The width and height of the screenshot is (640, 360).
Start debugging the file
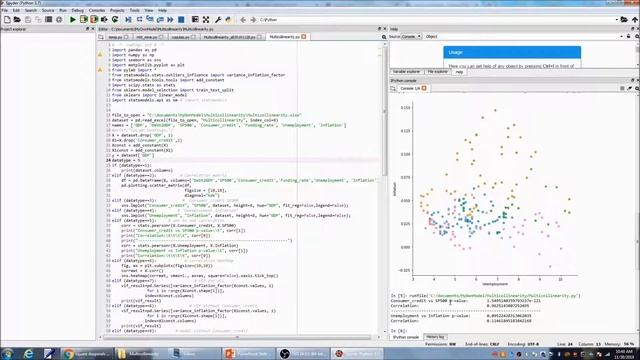(128, 20)
